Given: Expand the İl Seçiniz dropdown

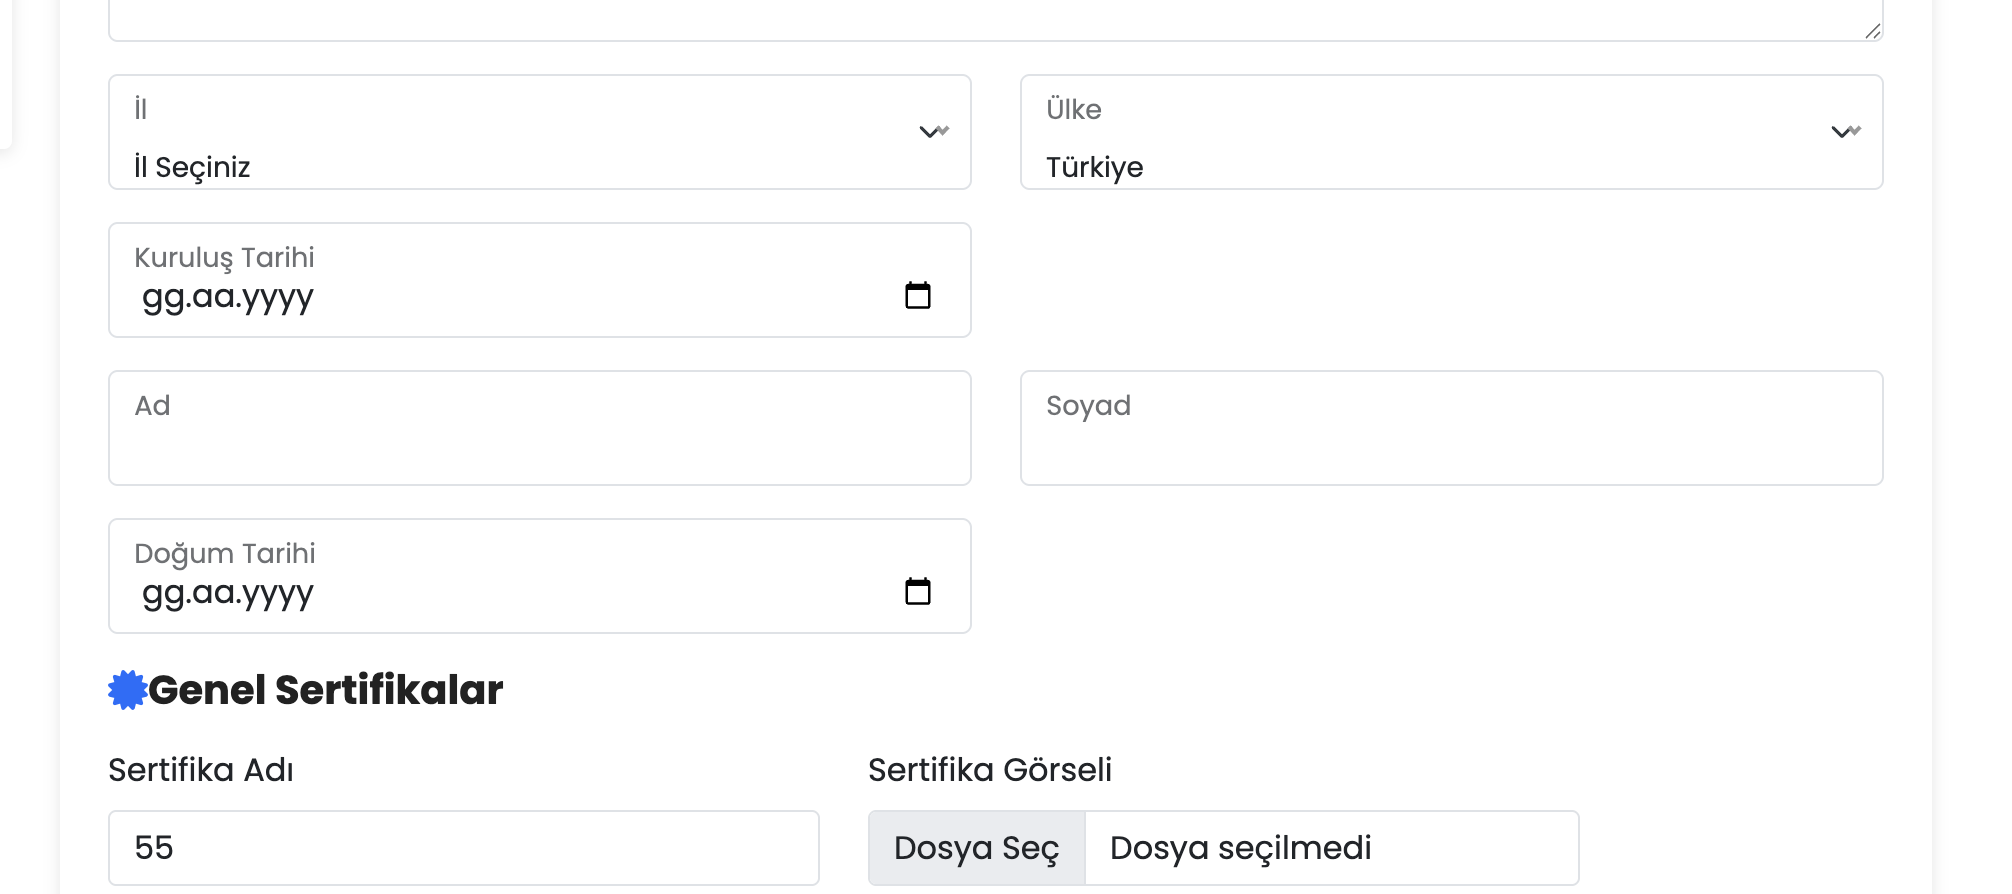Looking at the screenshot, I should click(540, 132).
